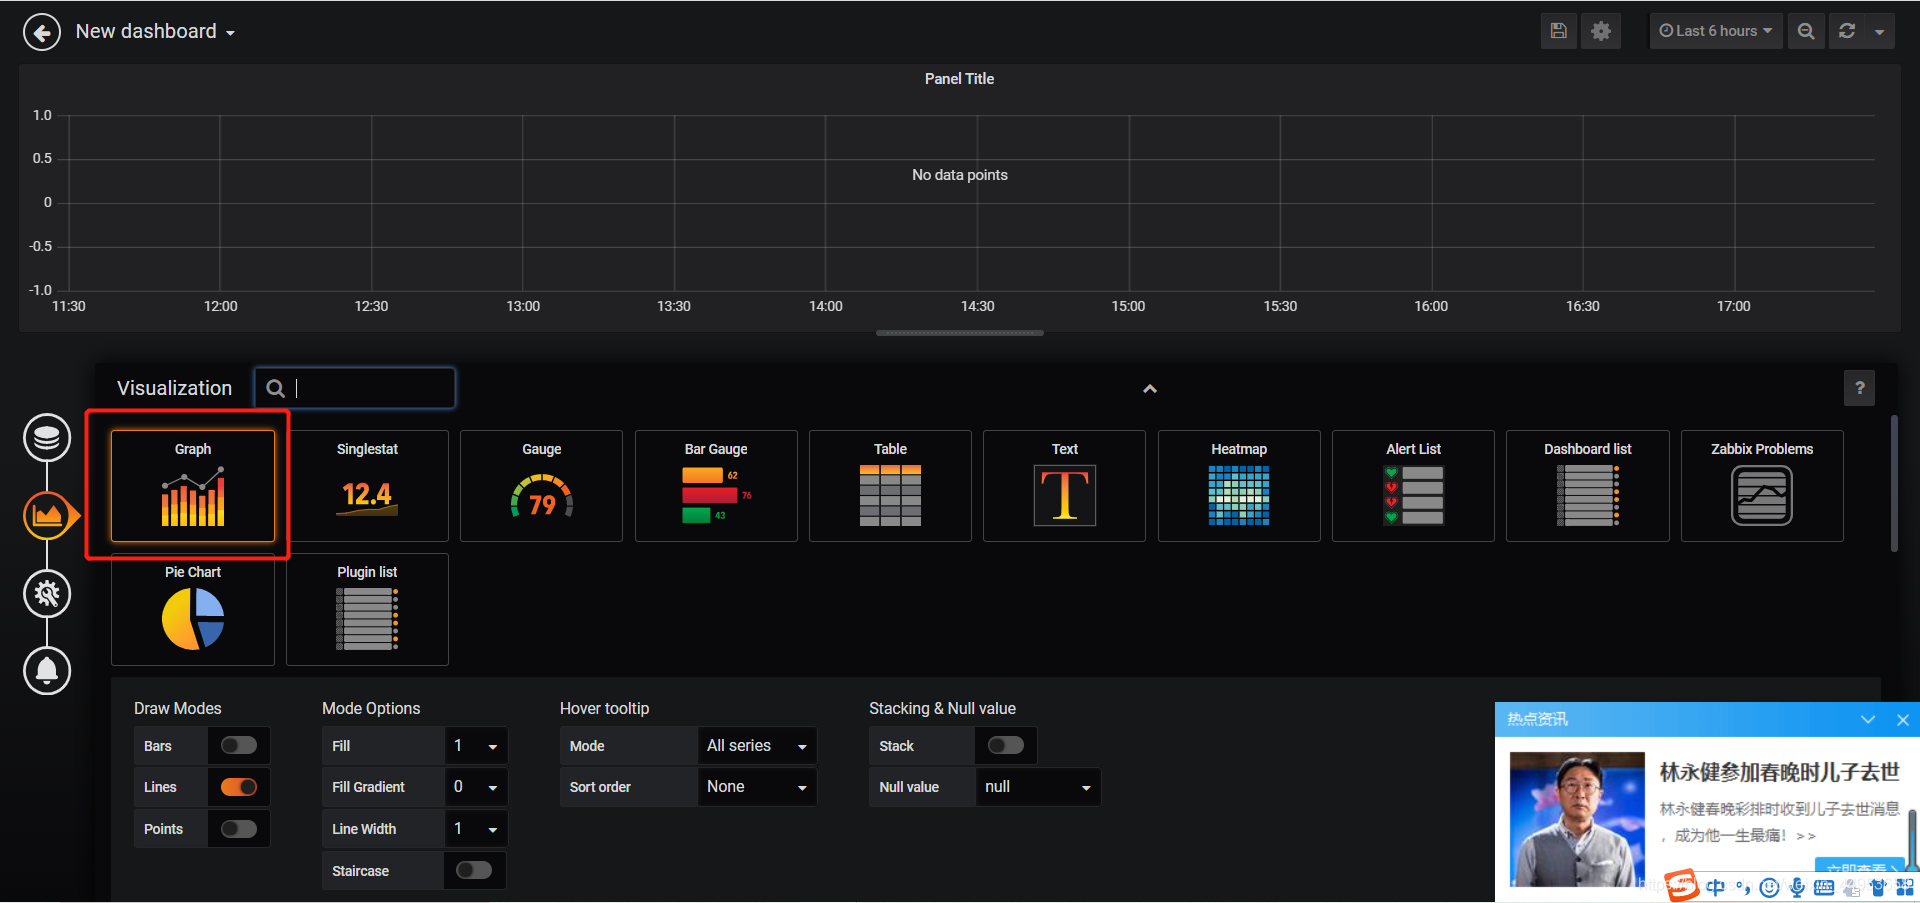Expand the Hover tooltip Mode dropdown
Image resolution: width=1920 pixels, height=903 pixels.
pyautogui.click(x=757, y=746)
